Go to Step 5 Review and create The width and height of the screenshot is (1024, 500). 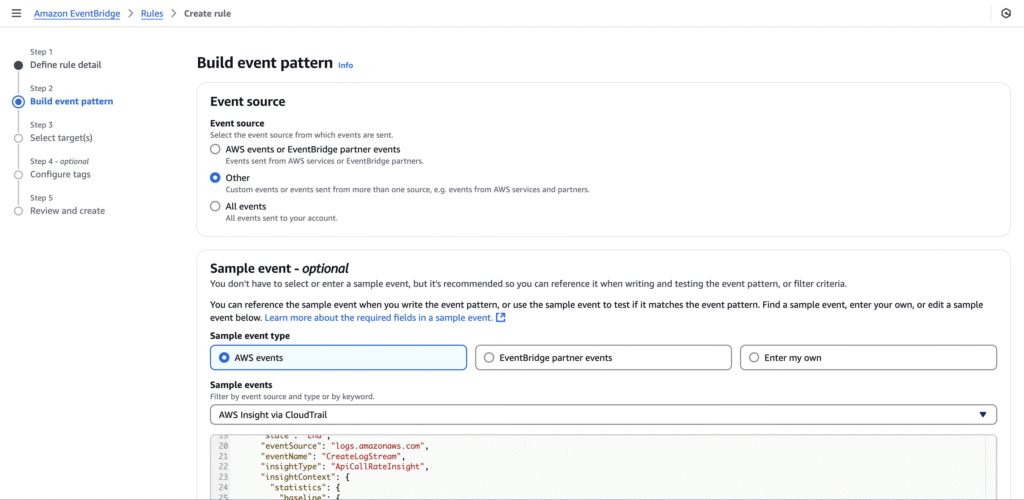tap(67, 211)
